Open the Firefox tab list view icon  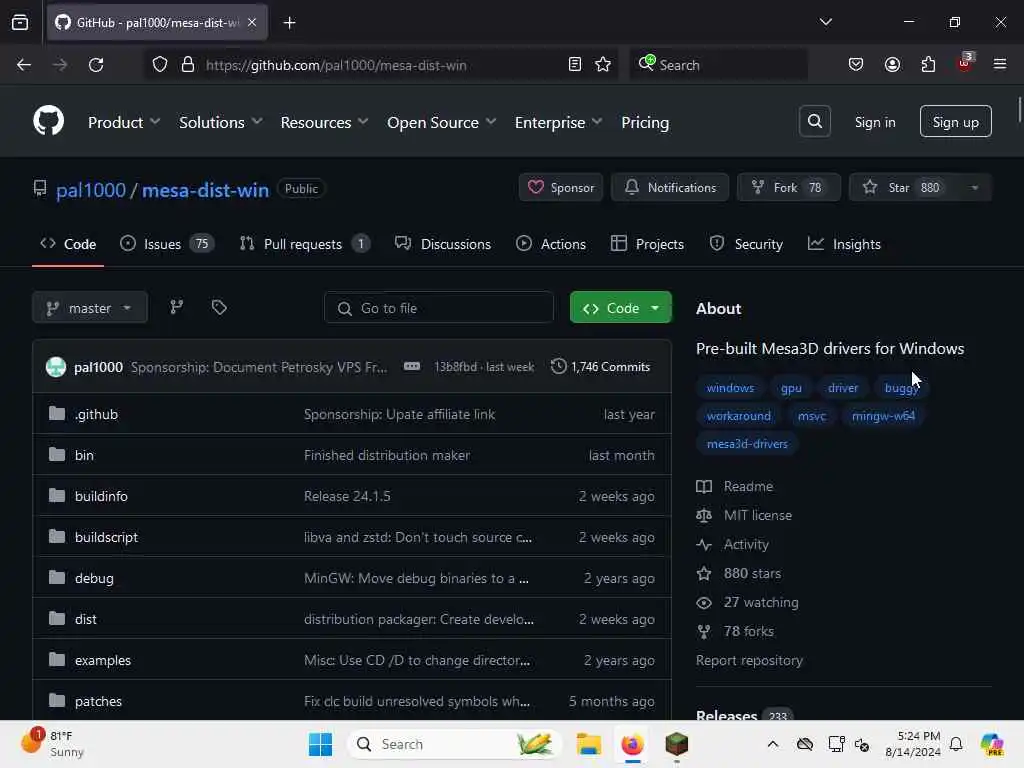click(20, 22)
